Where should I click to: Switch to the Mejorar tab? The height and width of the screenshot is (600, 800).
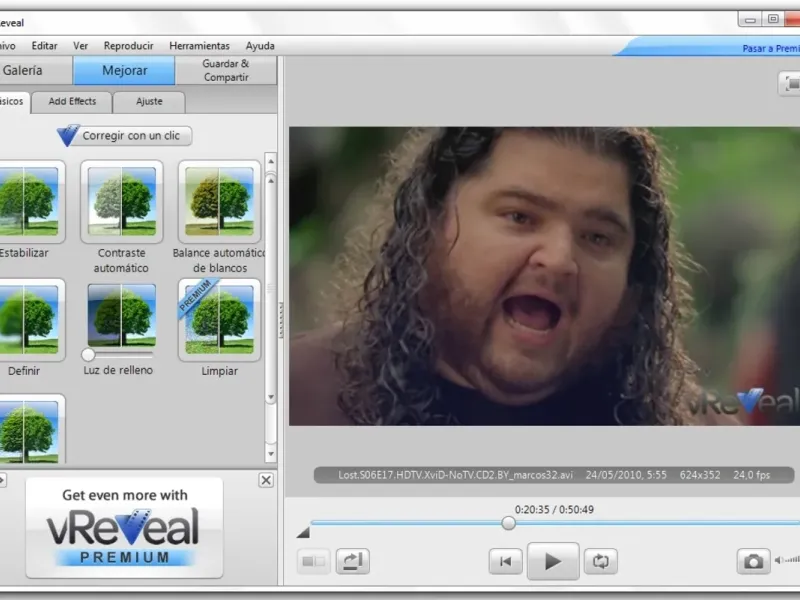[x=124, y=70]
